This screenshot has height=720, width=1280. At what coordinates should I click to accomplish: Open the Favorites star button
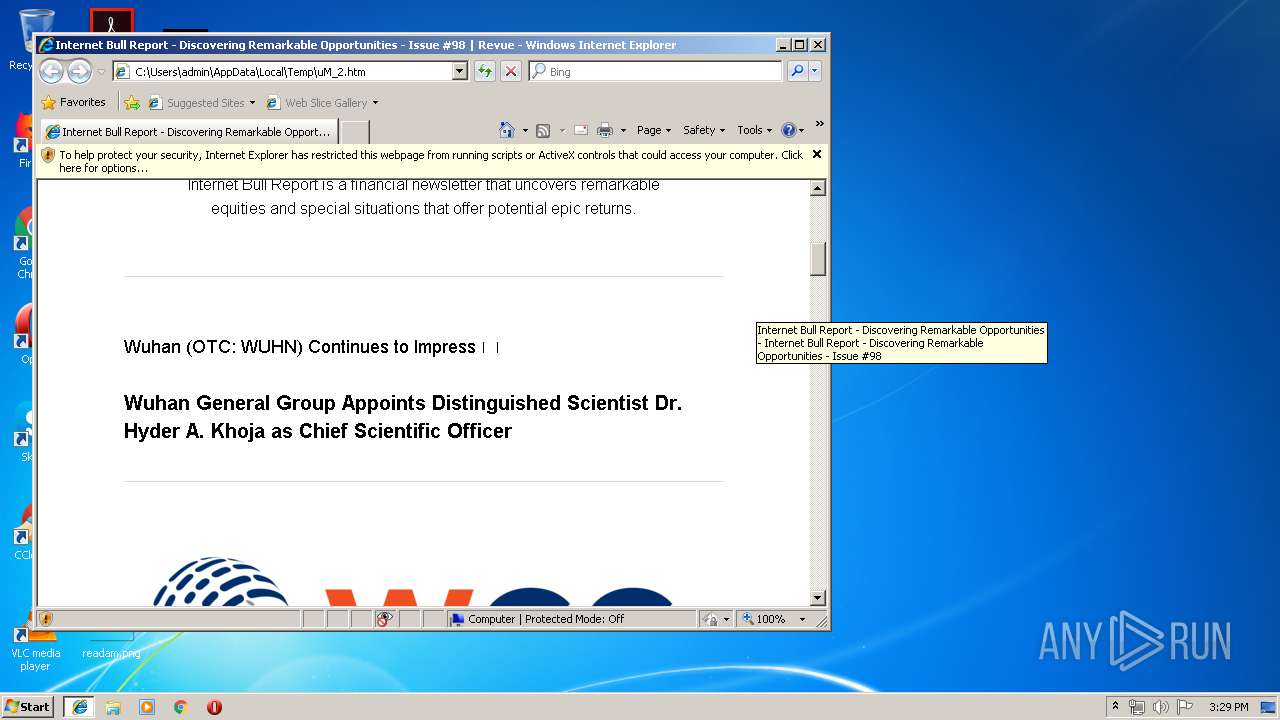(73, 102)
